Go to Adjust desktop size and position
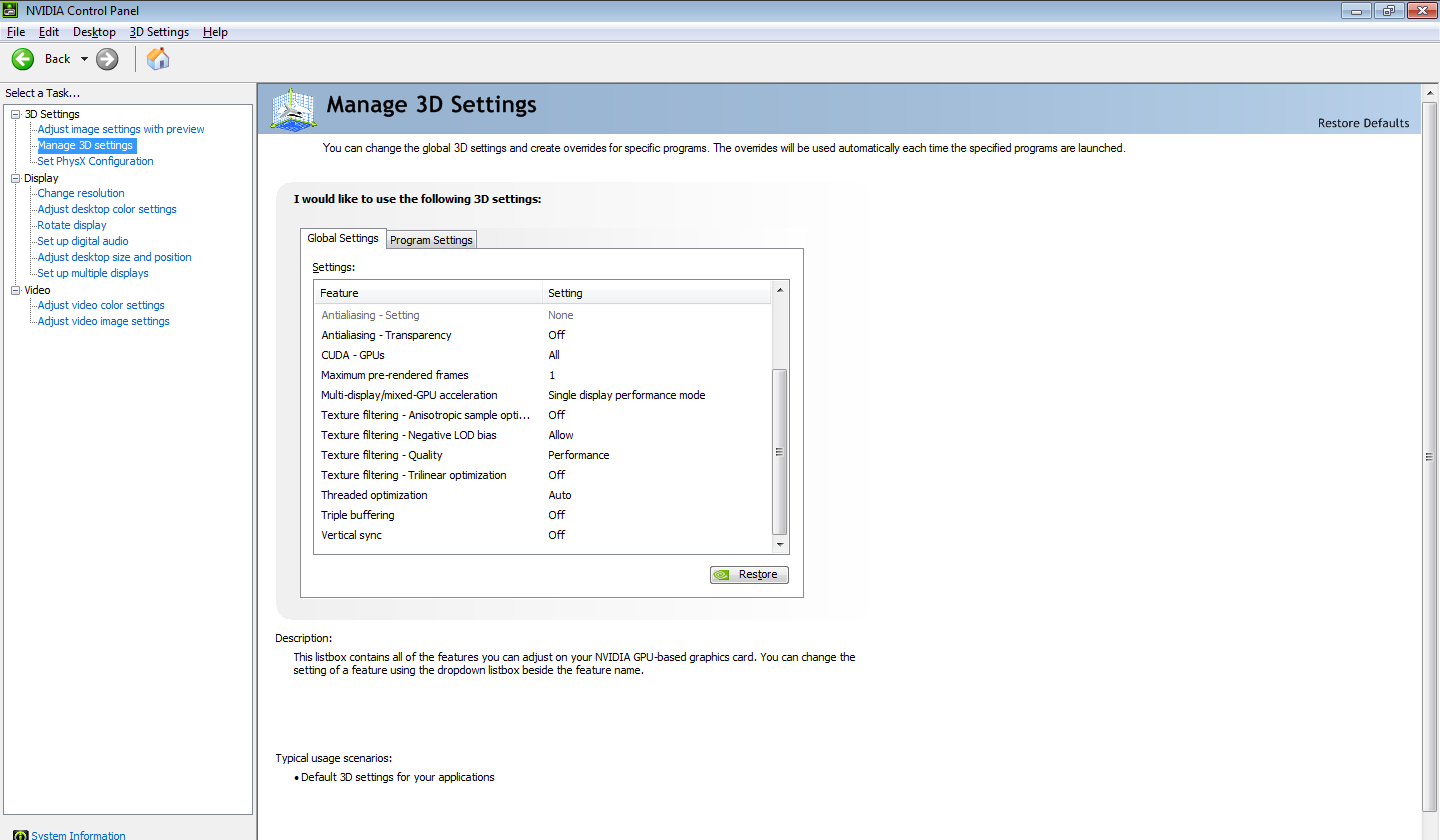Viewport: 1440px width, 840px height. pos(114,257)
